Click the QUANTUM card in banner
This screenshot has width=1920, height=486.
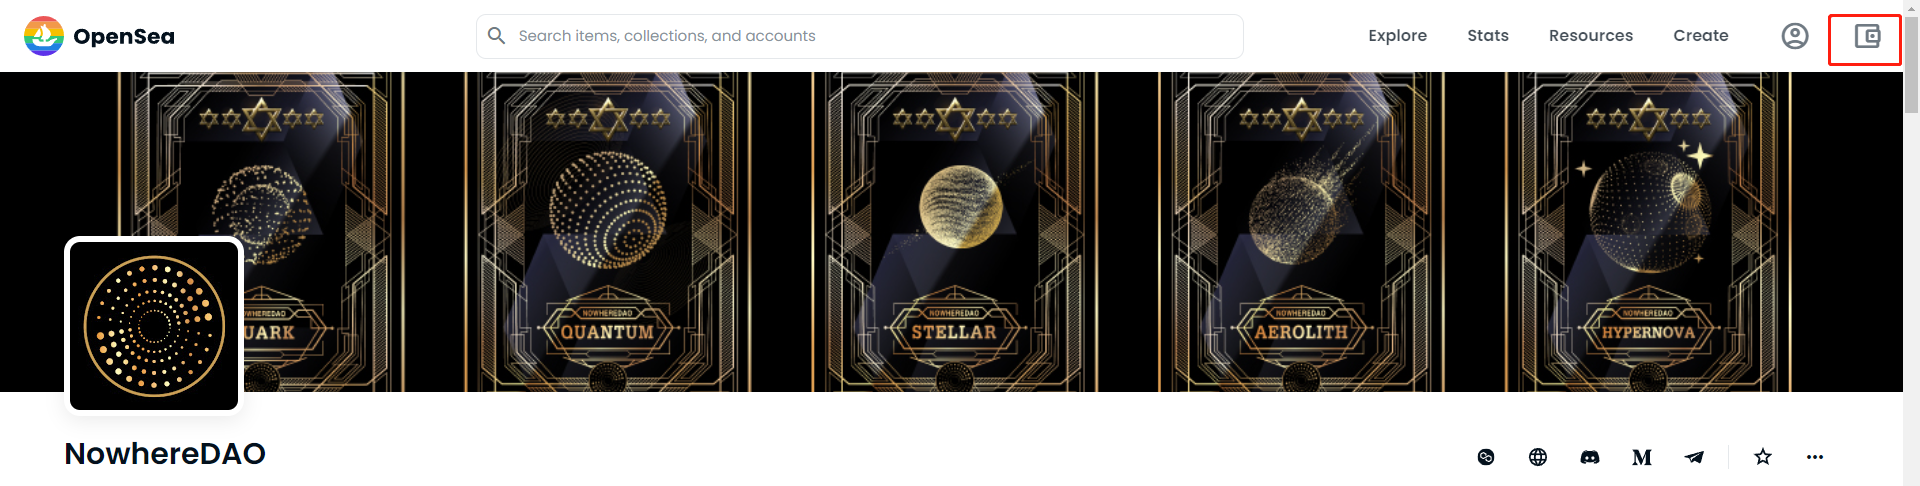pos(608,232)
